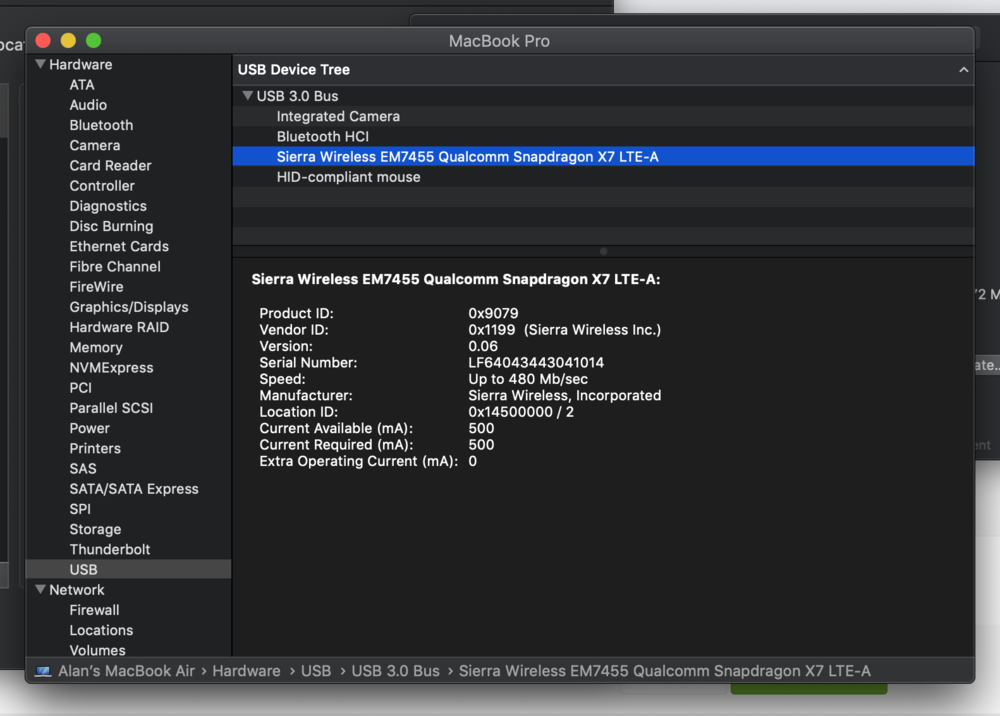This screenshot has height=716, width=1000.
Task: Click the bold Sierra Wireless detail heading
Action: [x=455, y=279]
